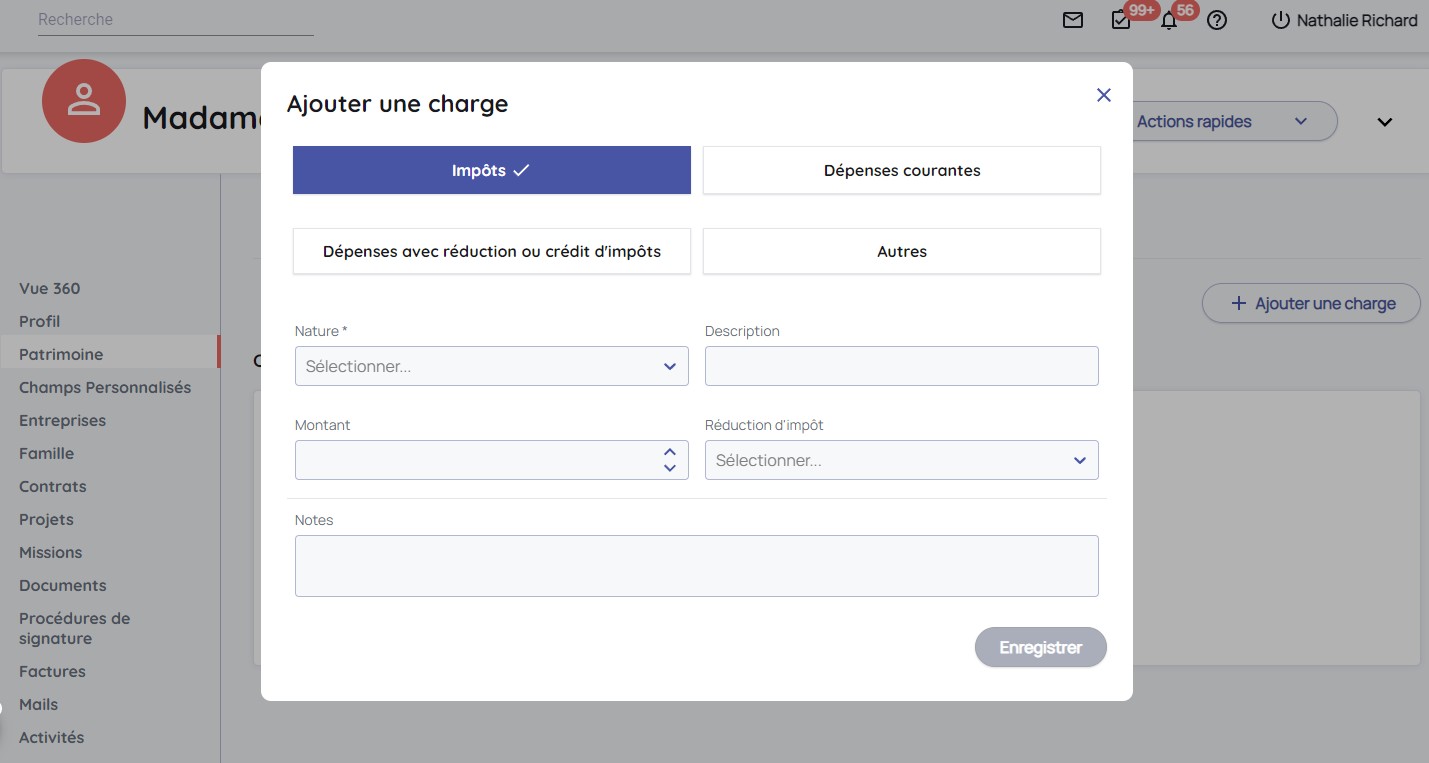Open Contrats in the sidebar
Screen dimensions: 1429x763
[x=53, y=486]
